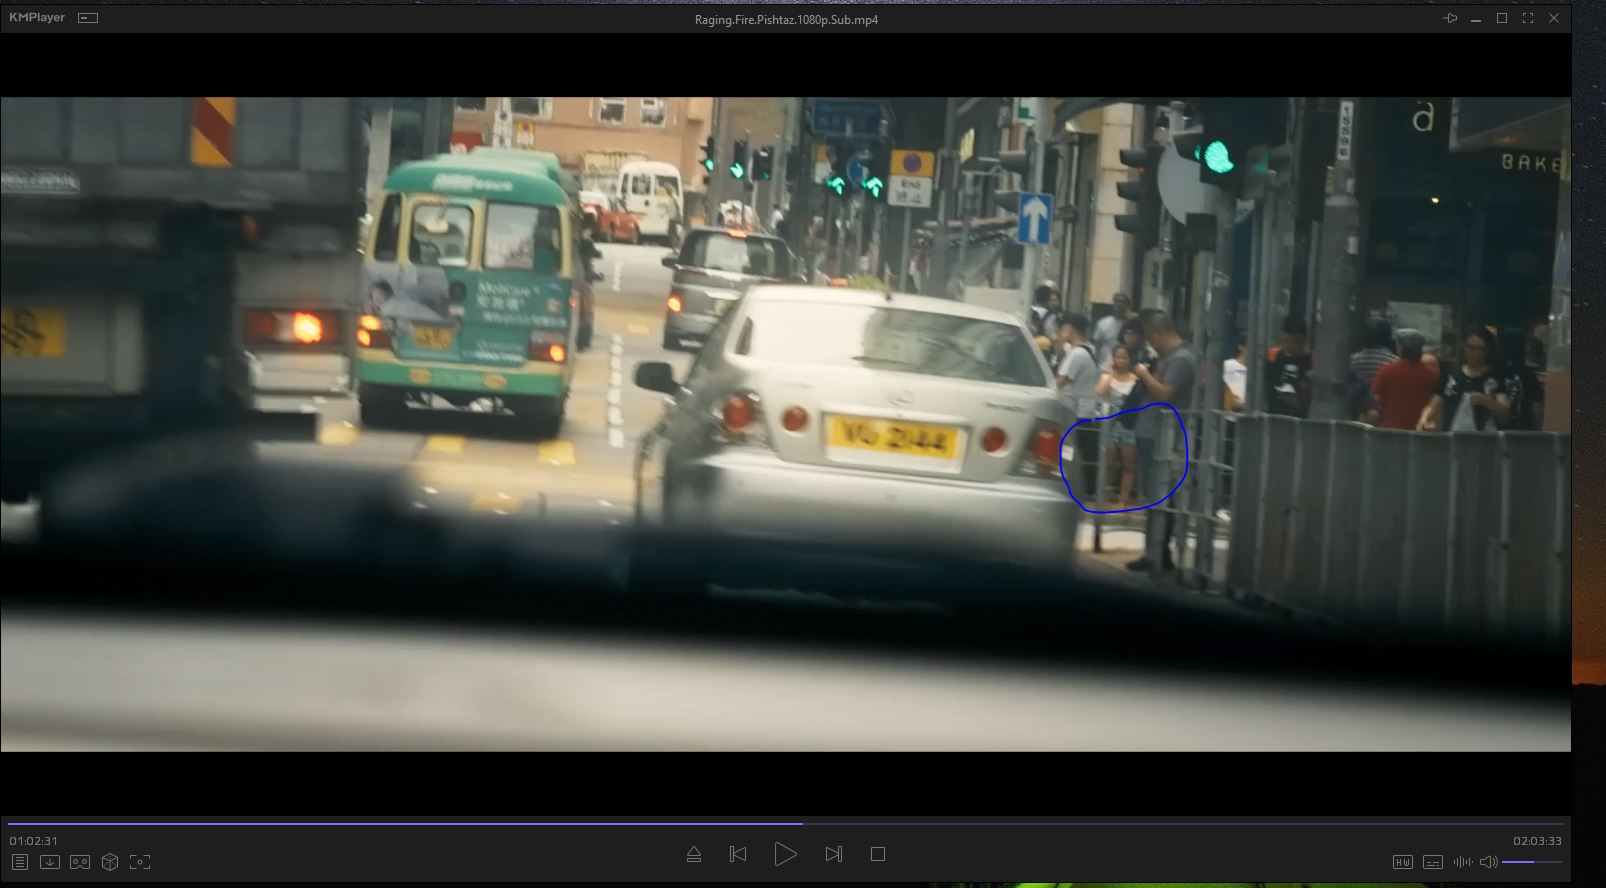
Task: Enable VR mode goggles icon
Action: pos(80,862)
